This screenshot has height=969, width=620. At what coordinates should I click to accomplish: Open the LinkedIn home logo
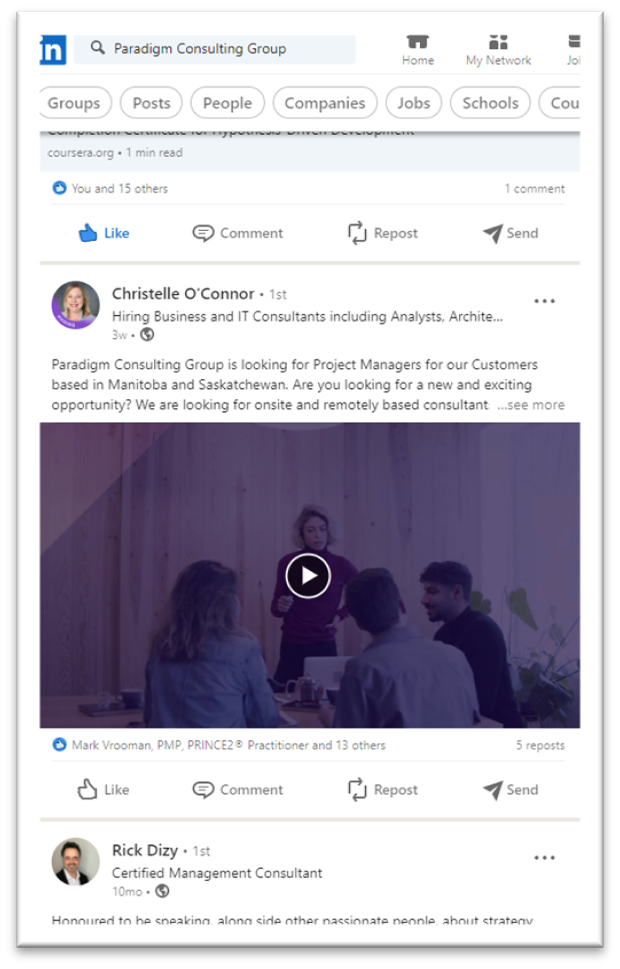click(x=53, y=49)
